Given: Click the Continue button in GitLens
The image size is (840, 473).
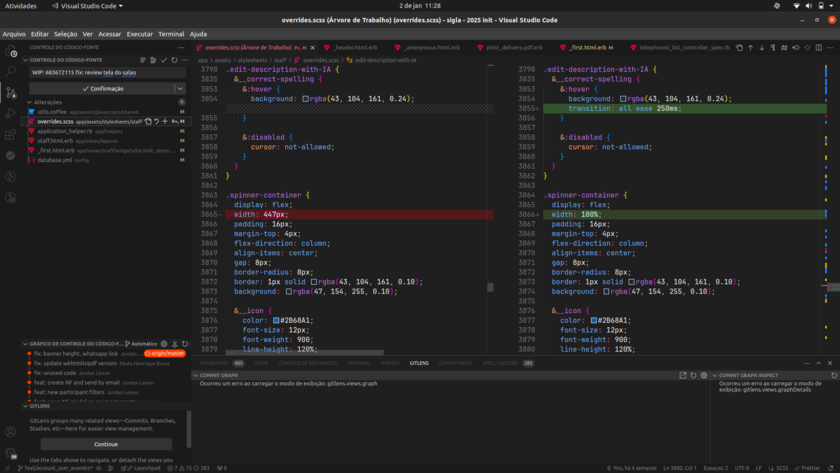Looking at the screenshot, I should tap(106, 444).
